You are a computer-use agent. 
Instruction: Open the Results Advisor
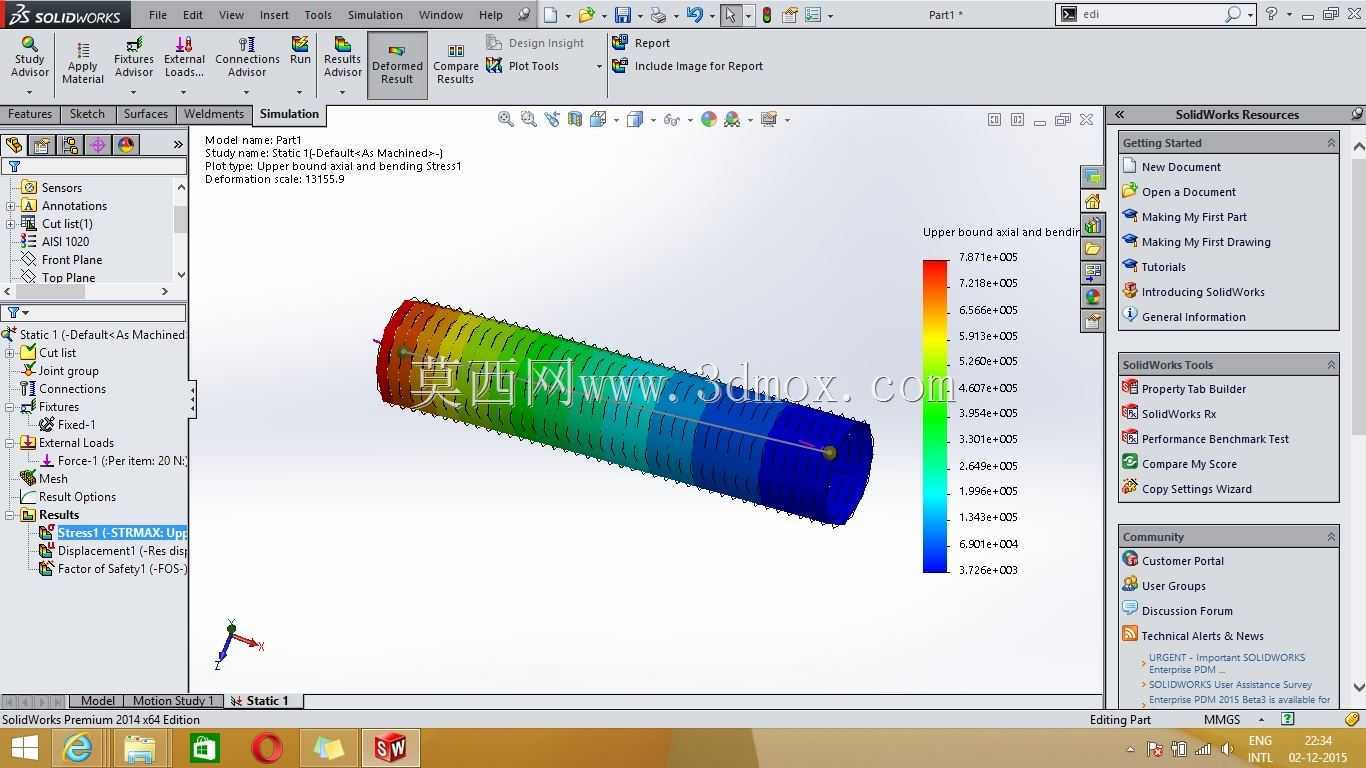click(x=342, y=58)
